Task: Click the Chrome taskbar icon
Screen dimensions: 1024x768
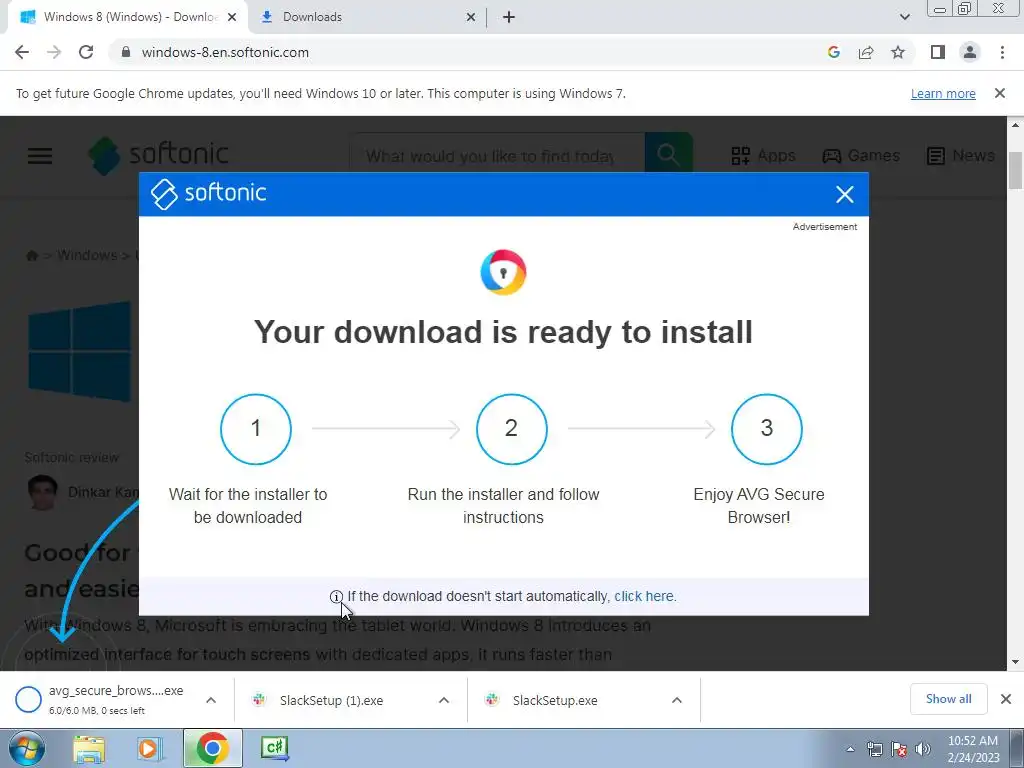Action: [212, 748]
